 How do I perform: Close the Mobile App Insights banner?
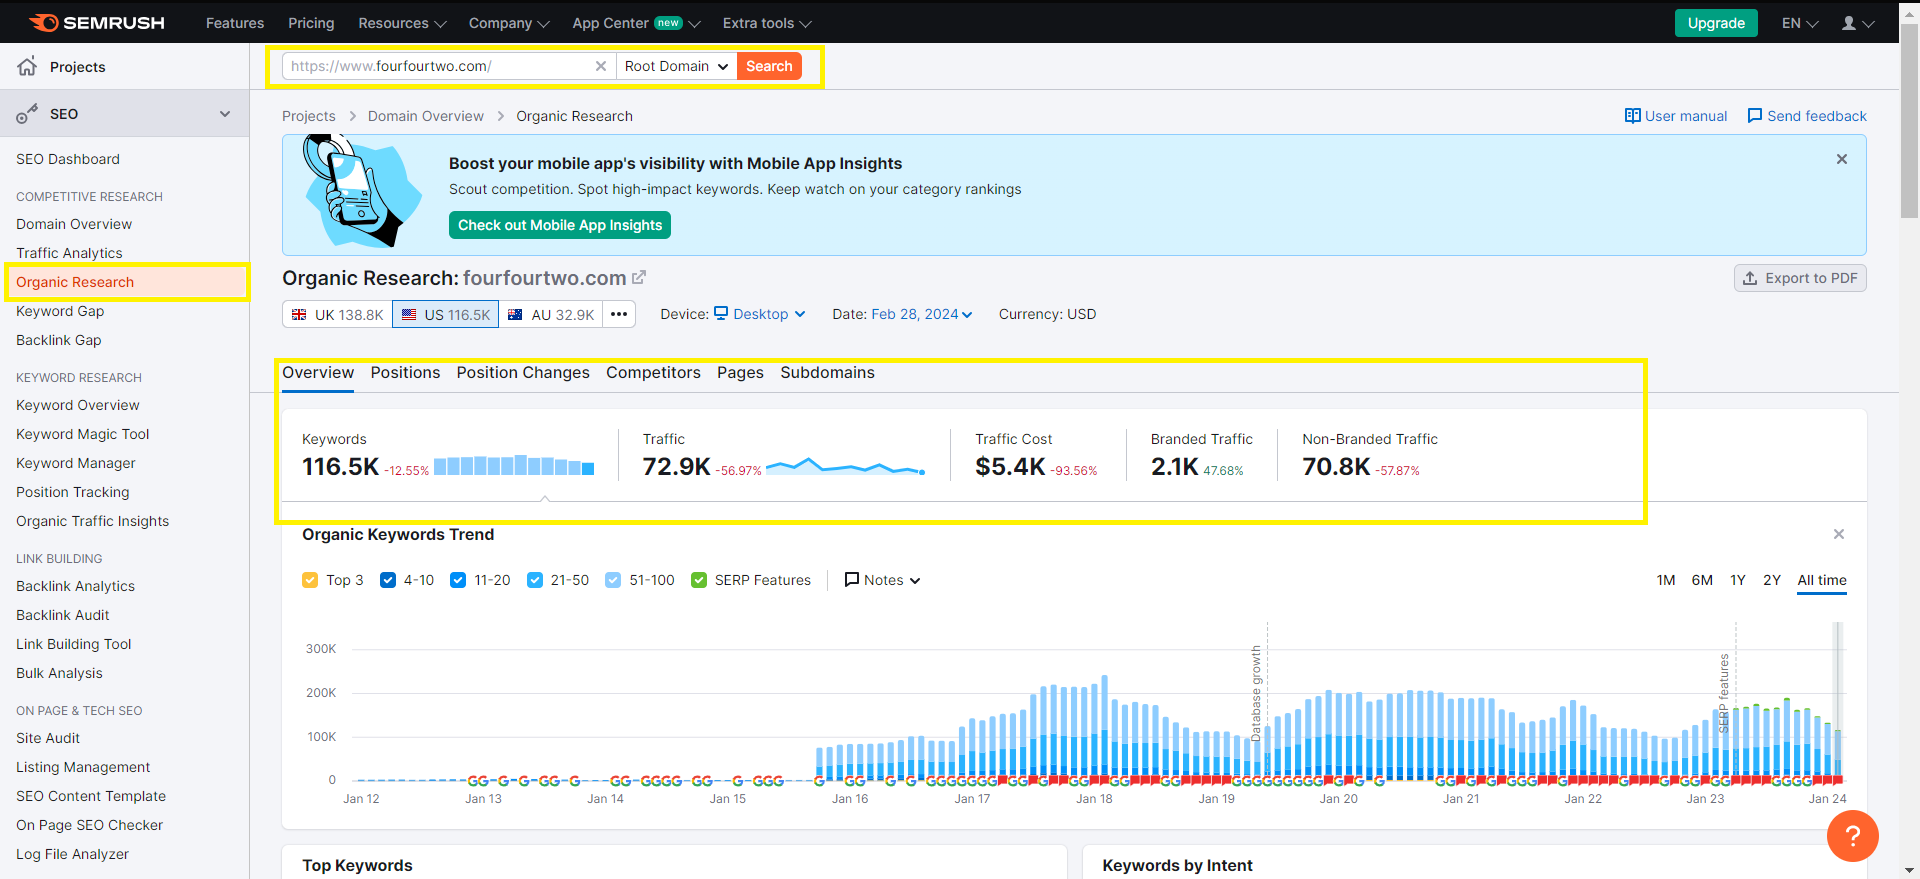(1842, 159)
